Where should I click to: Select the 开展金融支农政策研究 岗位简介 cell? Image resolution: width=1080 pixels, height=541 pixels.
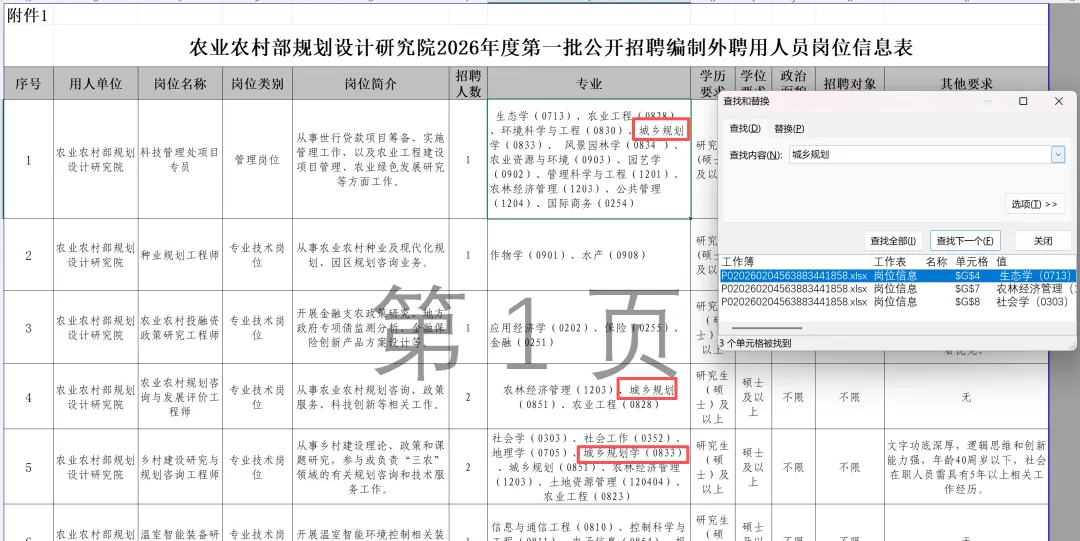[371, 327]
